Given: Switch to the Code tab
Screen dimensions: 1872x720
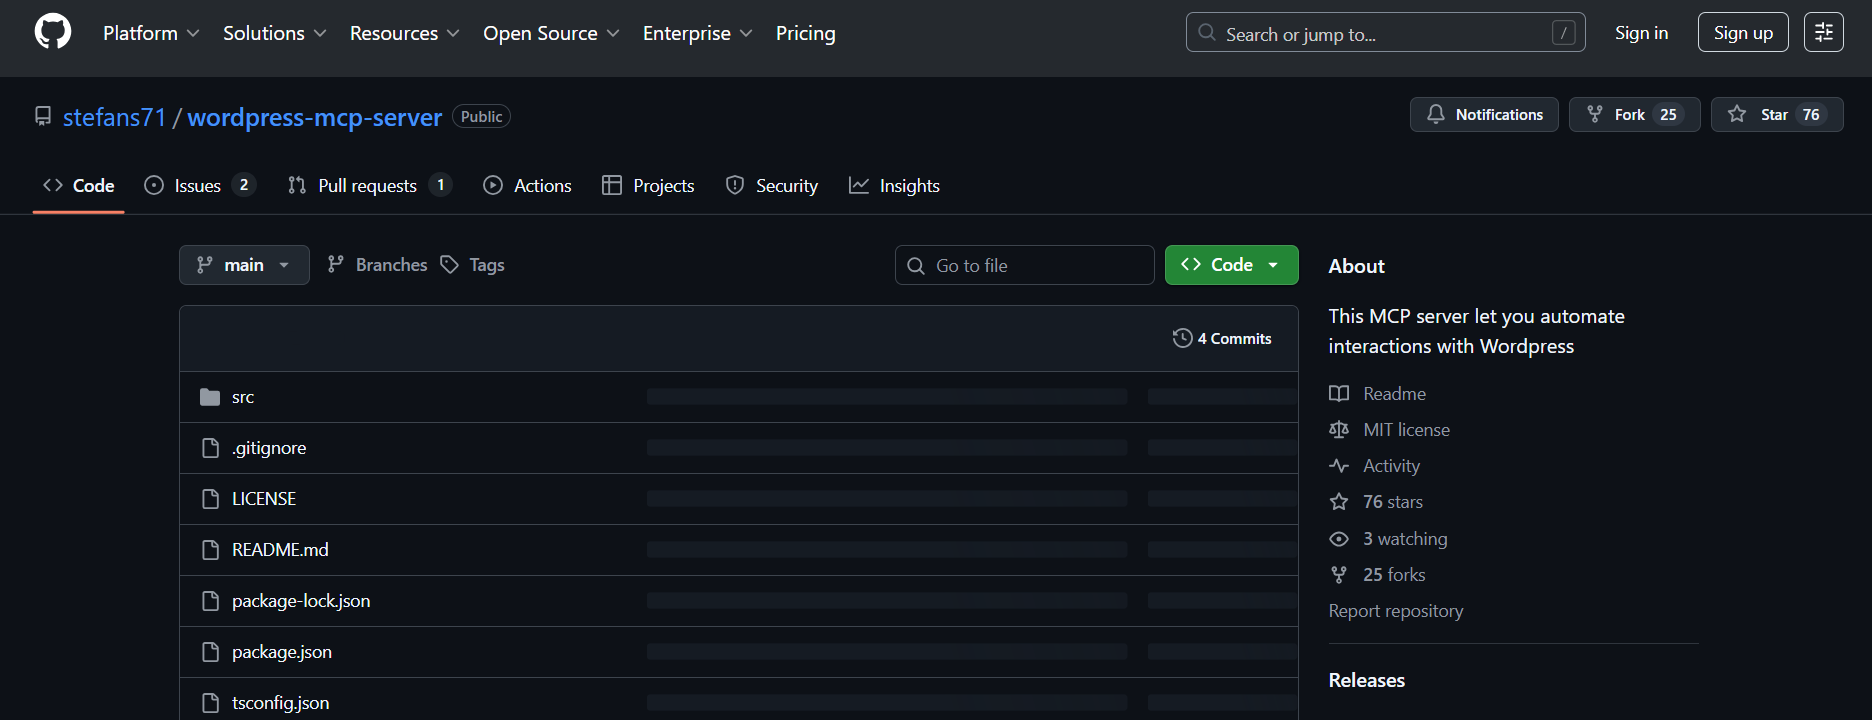Looking at the screenshot, I should 78,186.
